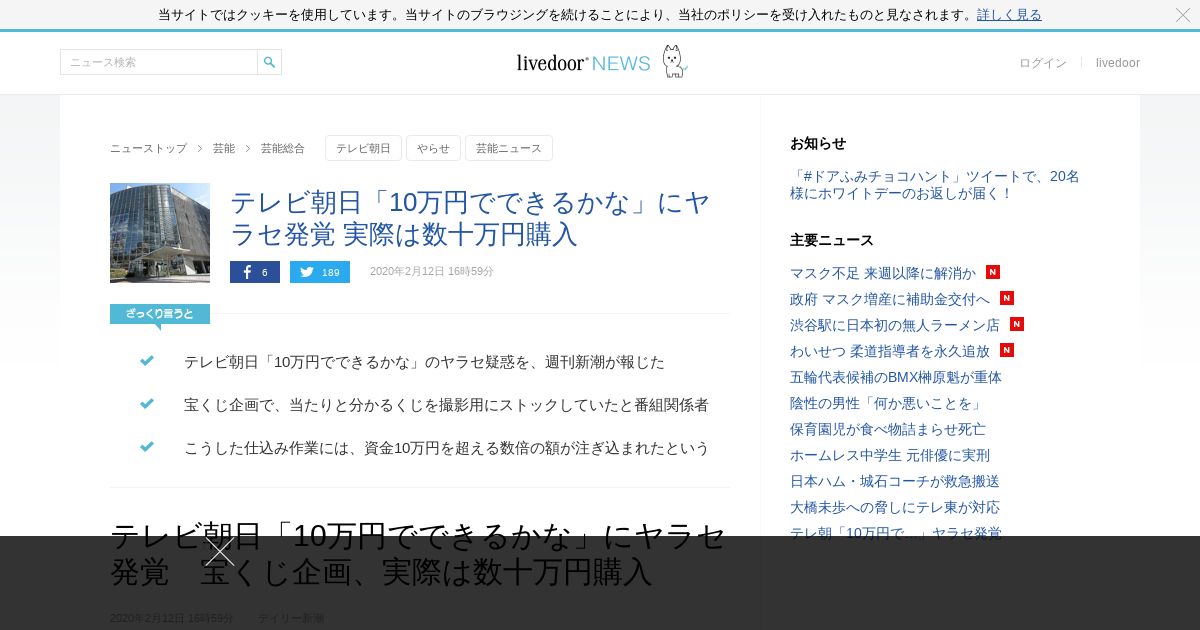Click the ざっくり言うと label
The width and height of the screenshot is (1200, 630).
coord(160,314)
